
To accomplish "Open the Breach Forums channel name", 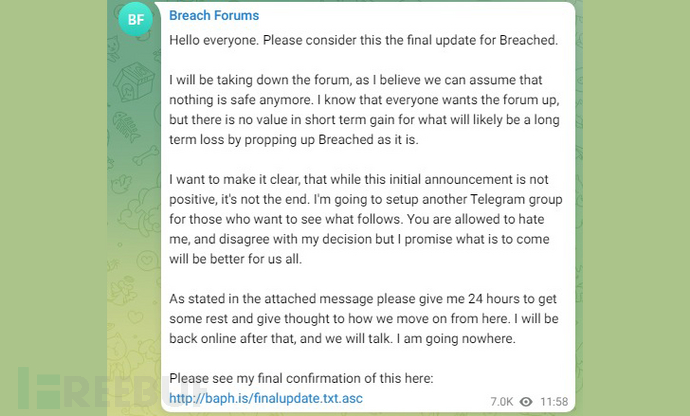I will (x=214, y=16).
